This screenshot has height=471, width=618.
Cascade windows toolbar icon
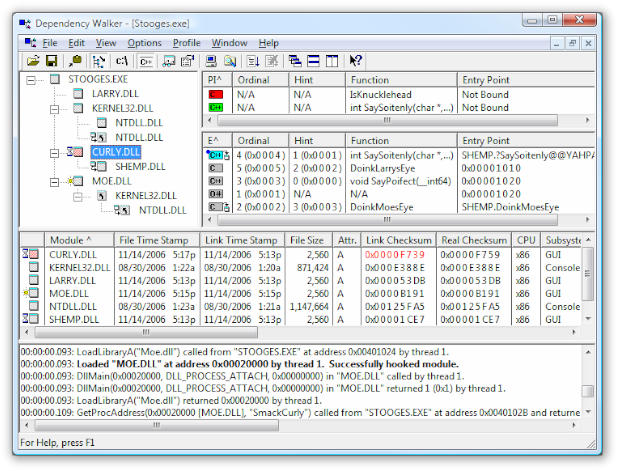click(295, 61)
